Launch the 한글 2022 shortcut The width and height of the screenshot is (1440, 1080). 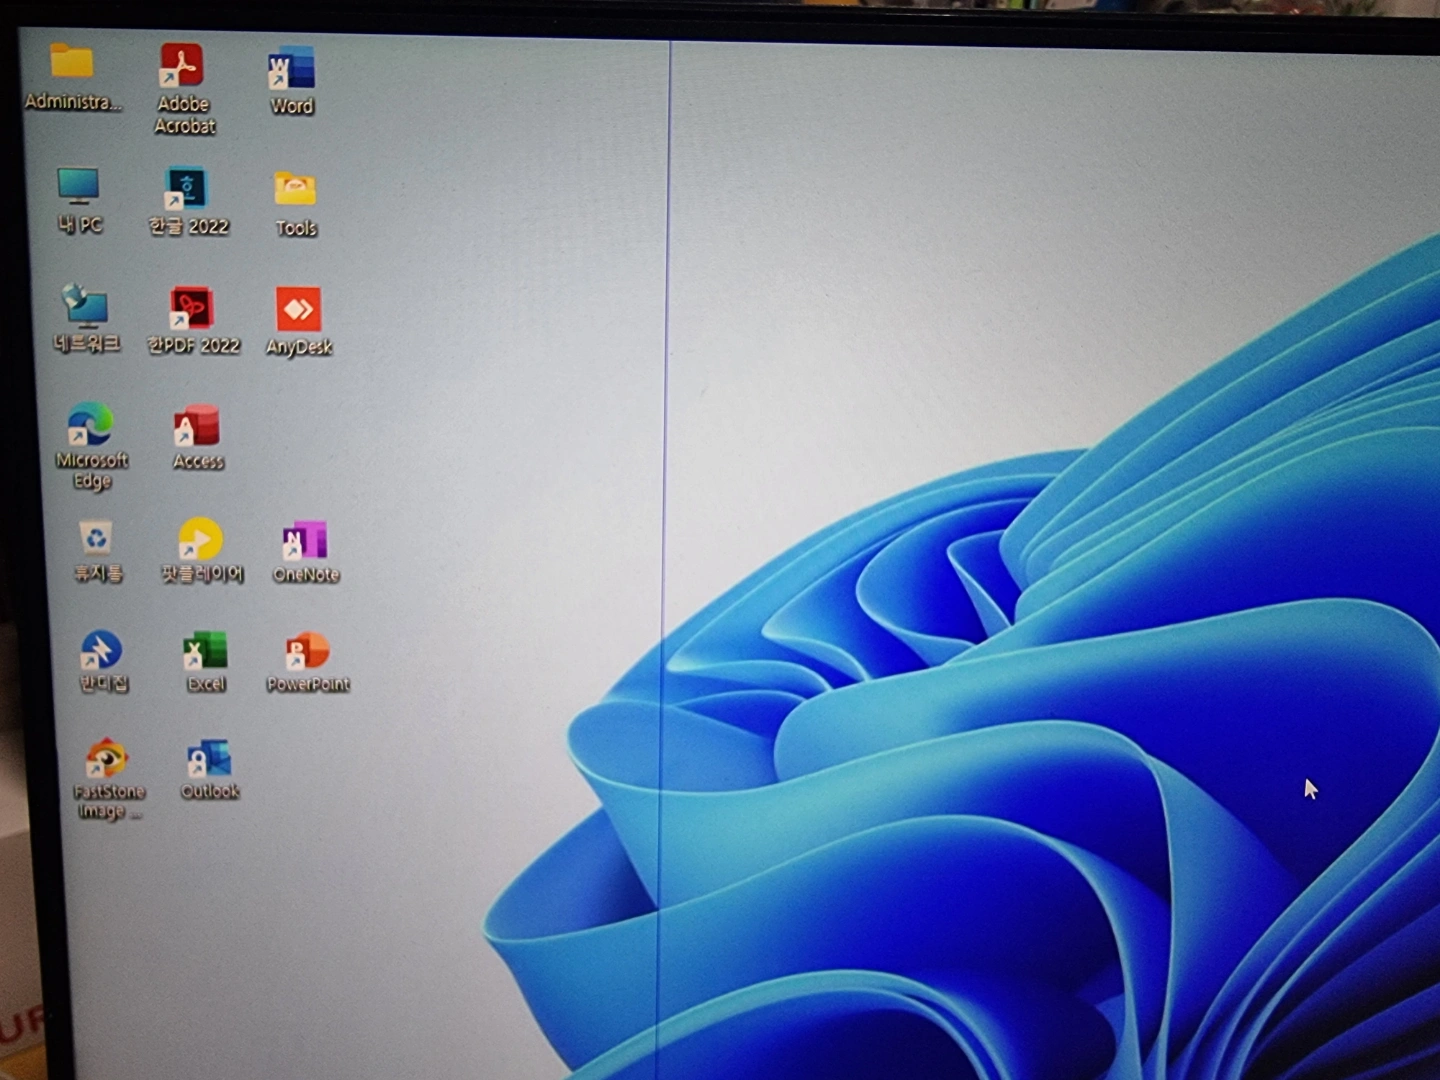tap(186, 189)
